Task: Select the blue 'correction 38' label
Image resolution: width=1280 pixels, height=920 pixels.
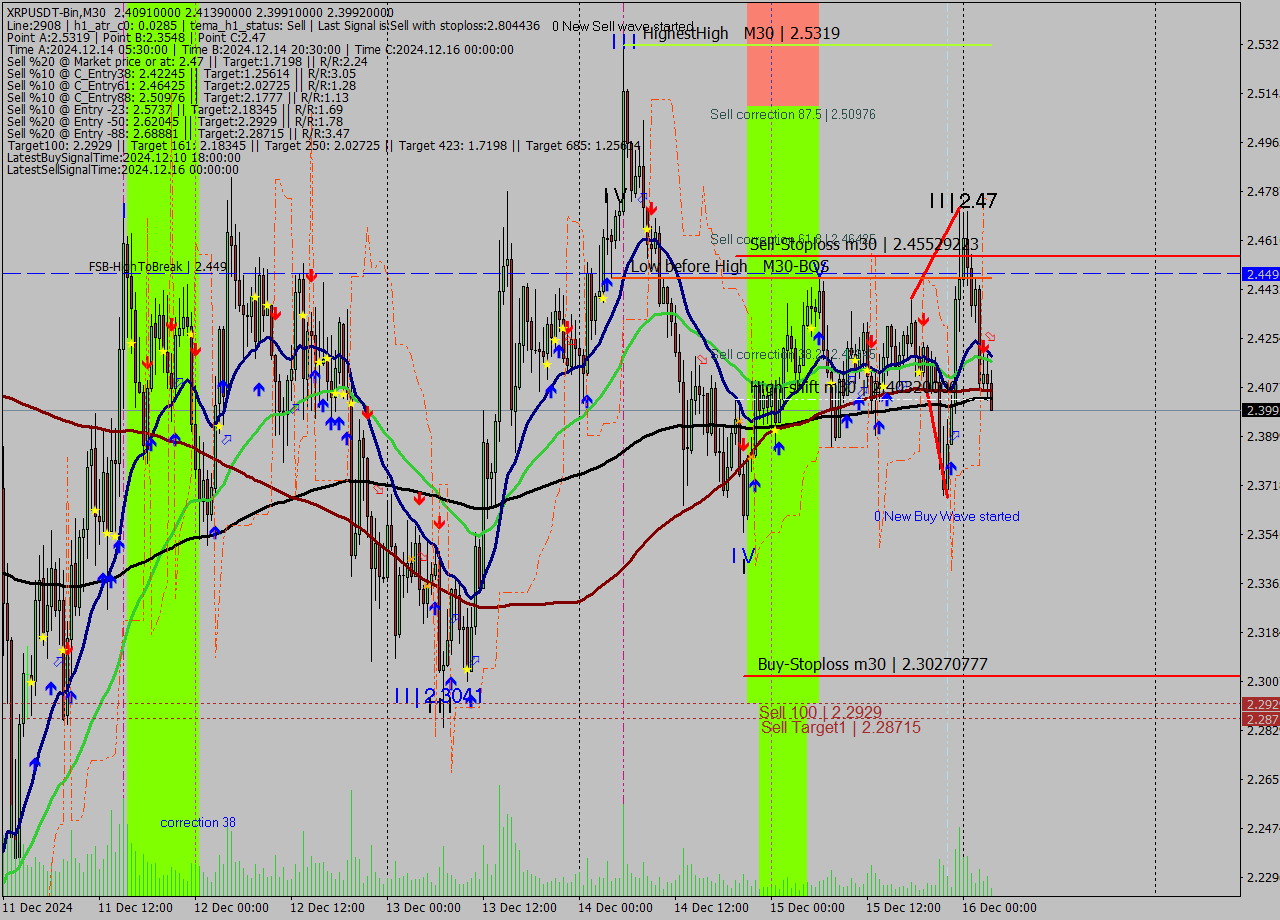Action: tap(198, 822)
